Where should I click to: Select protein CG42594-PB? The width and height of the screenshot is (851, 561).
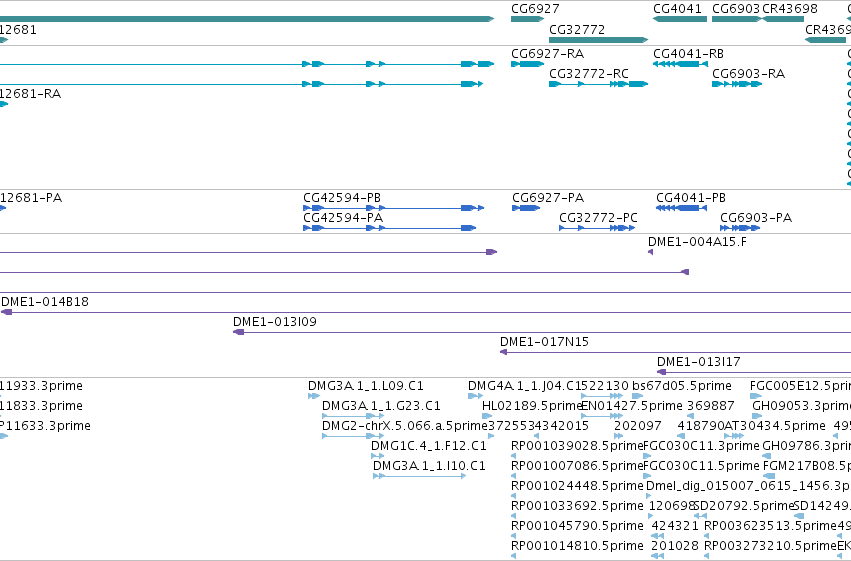393,208
